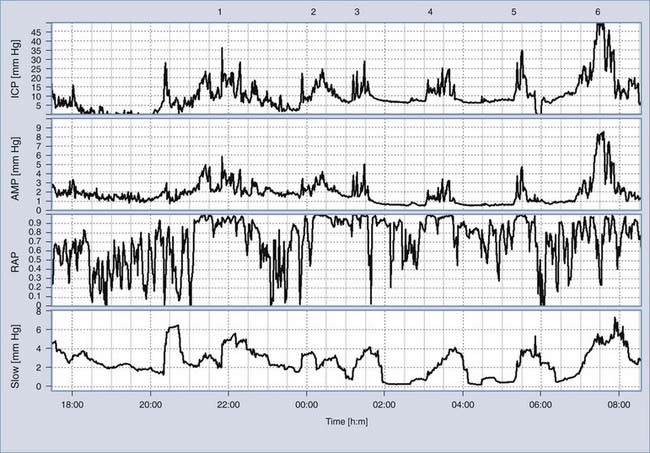650x453 pixels.
Task: Click the 06:00 time tick label
Action: (541, 406)
